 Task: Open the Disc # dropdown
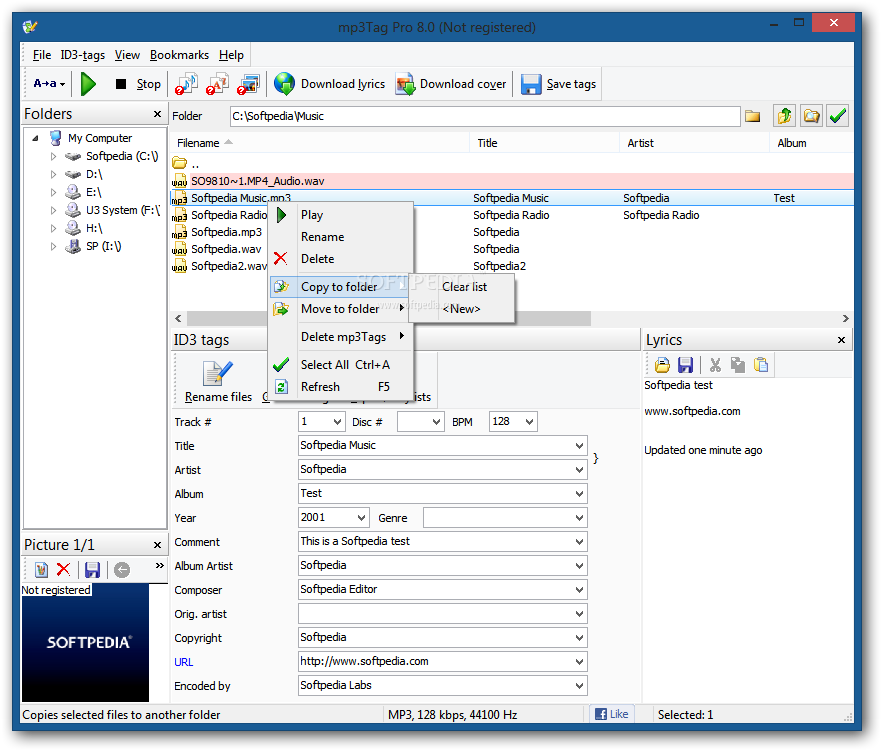[x=436, y=422]
